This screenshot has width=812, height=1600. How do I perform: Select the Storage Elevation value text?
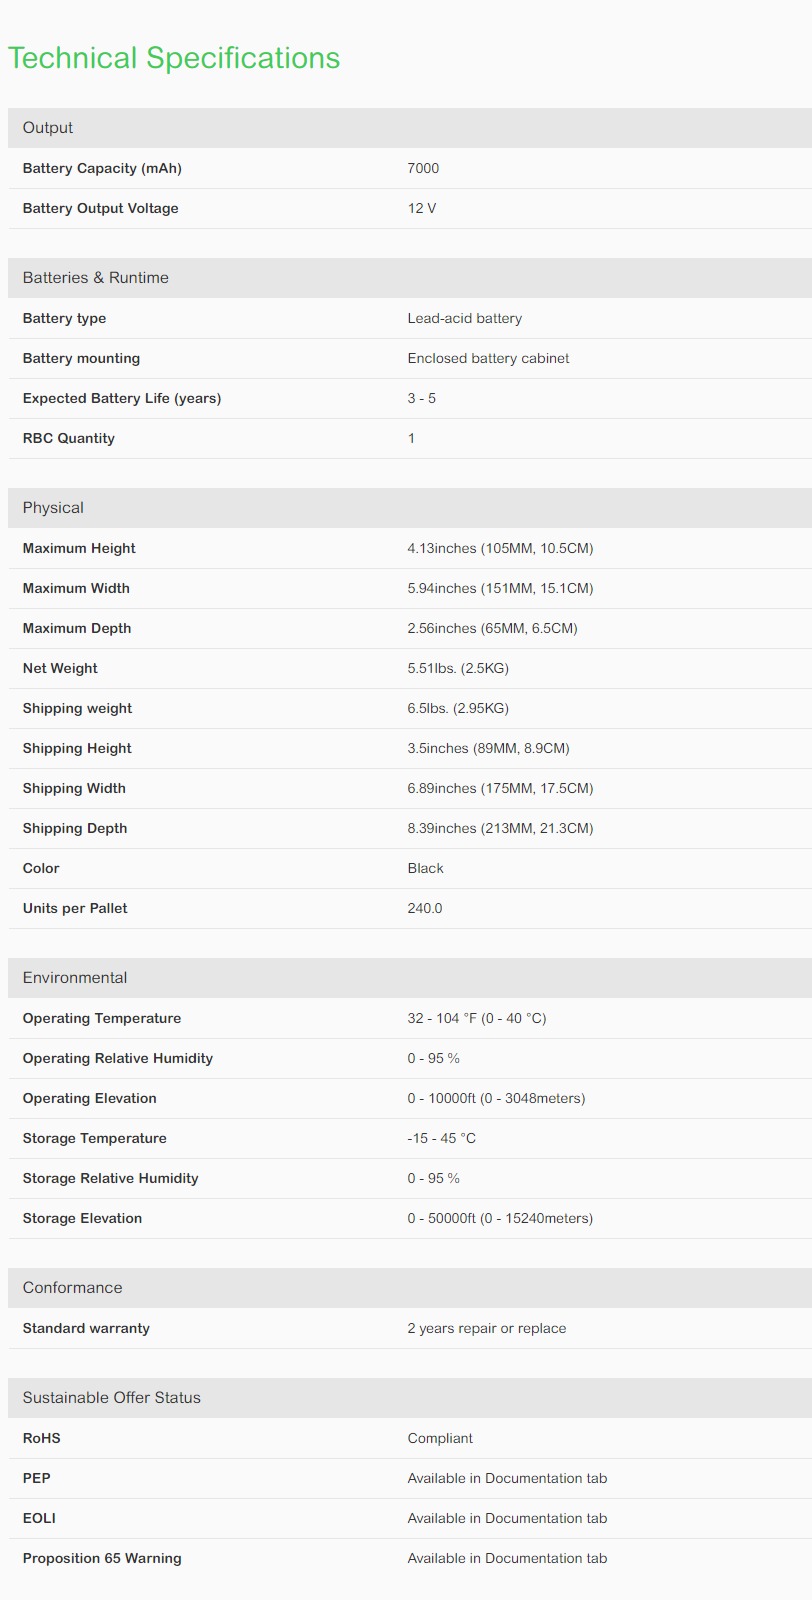point(500,1218)
